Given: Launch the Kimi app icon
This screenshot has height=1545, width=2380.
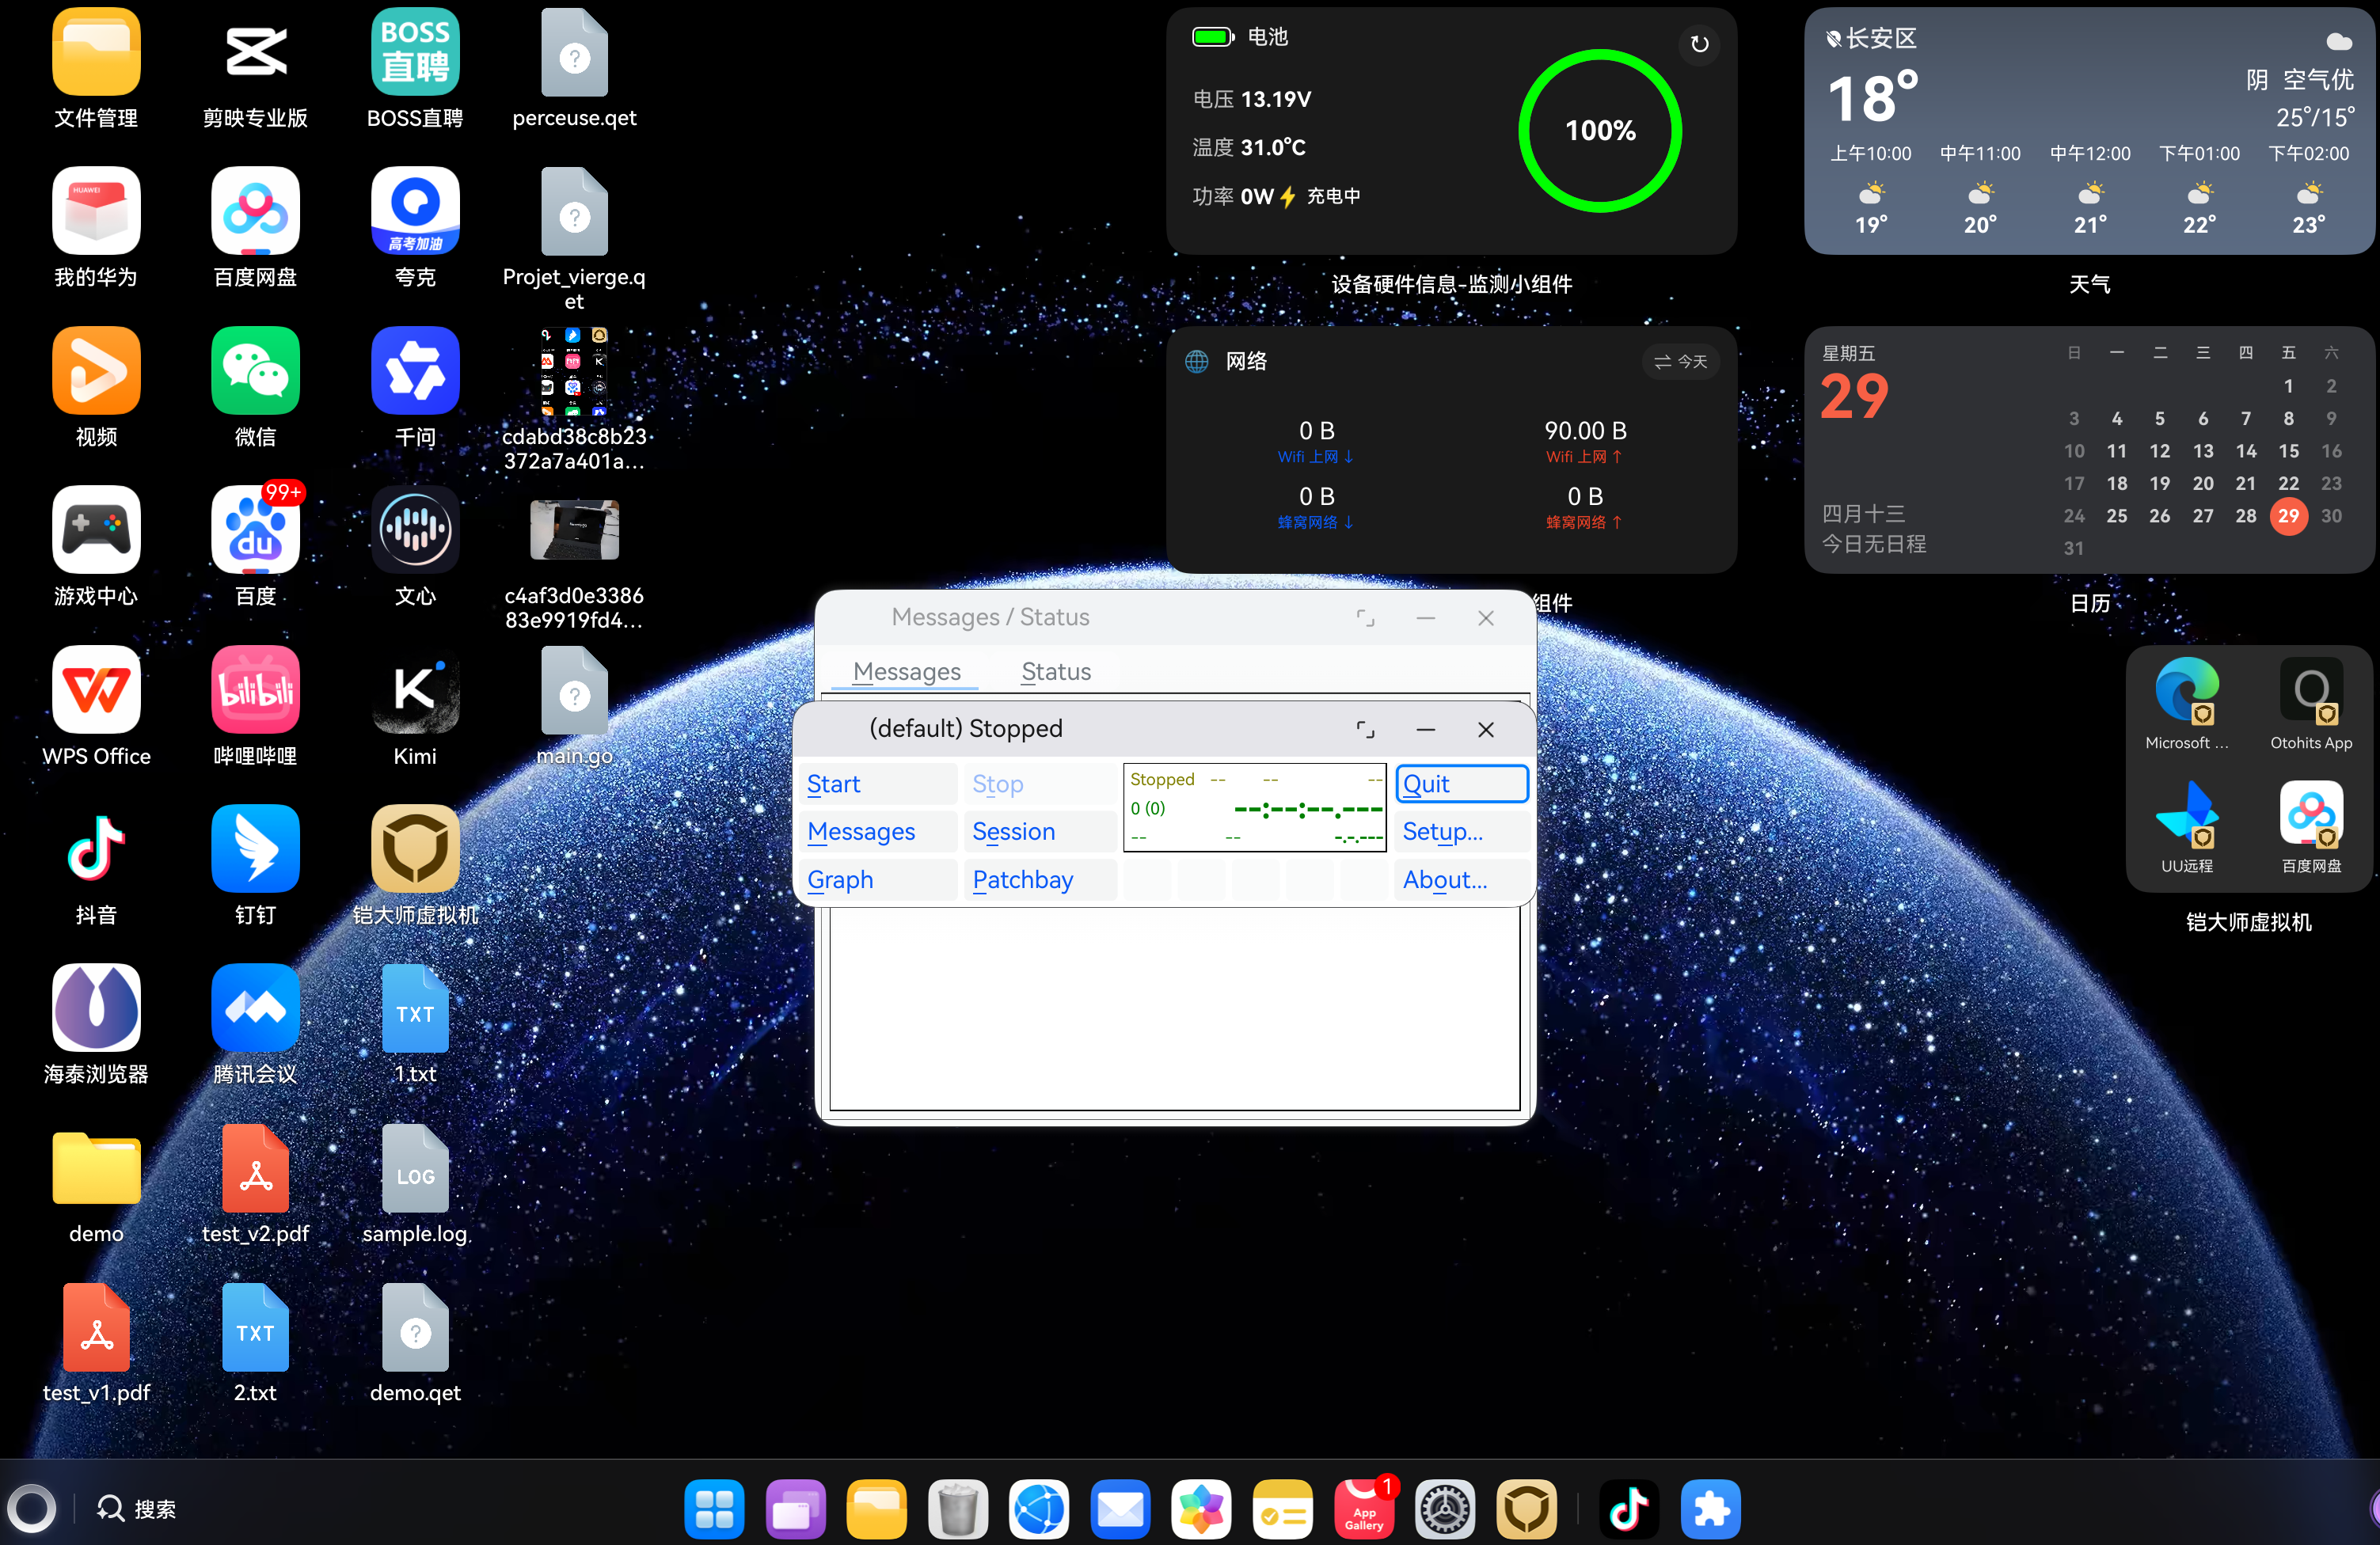Looking at the screenshot, I should [415, 690].
